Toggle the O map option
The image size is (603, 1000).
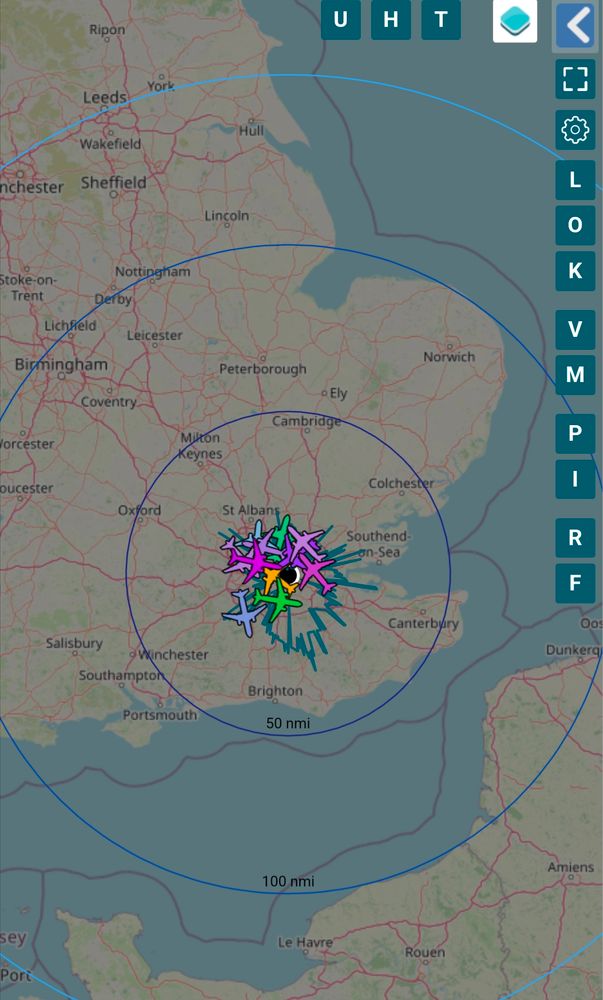coord(575,225)
